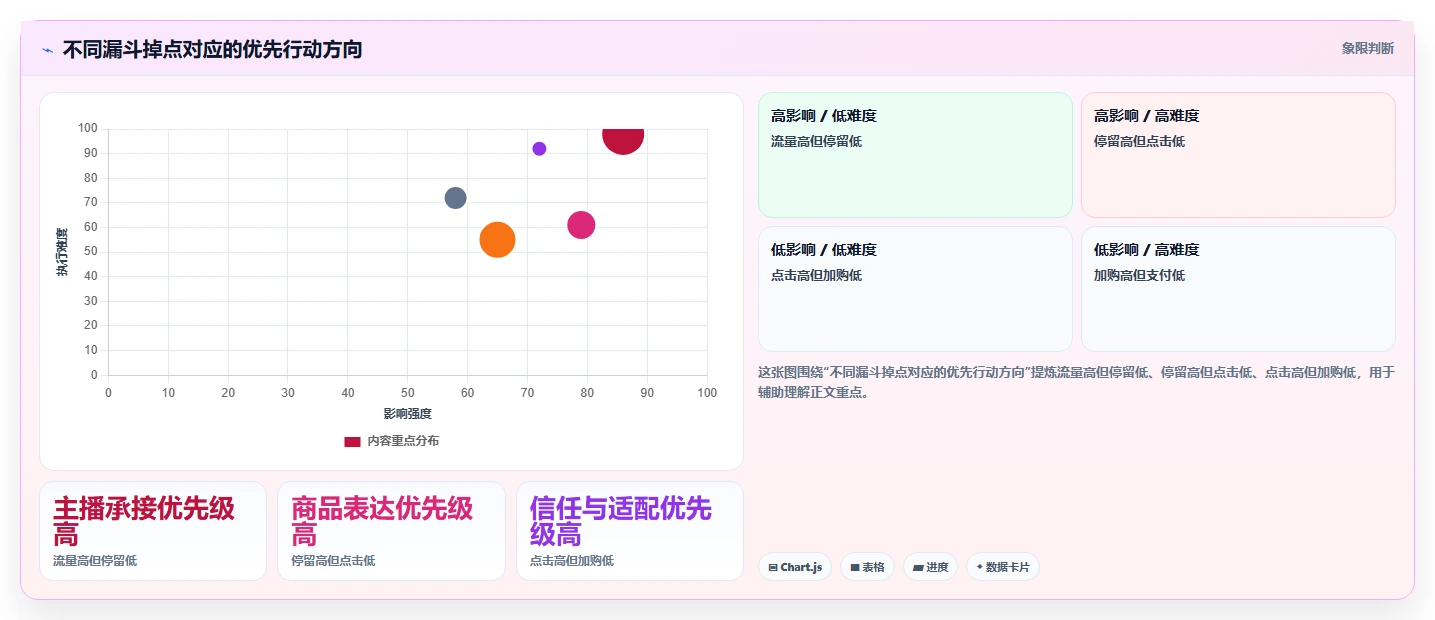Click the 执行难度 axis title

[x=62, y=252]
